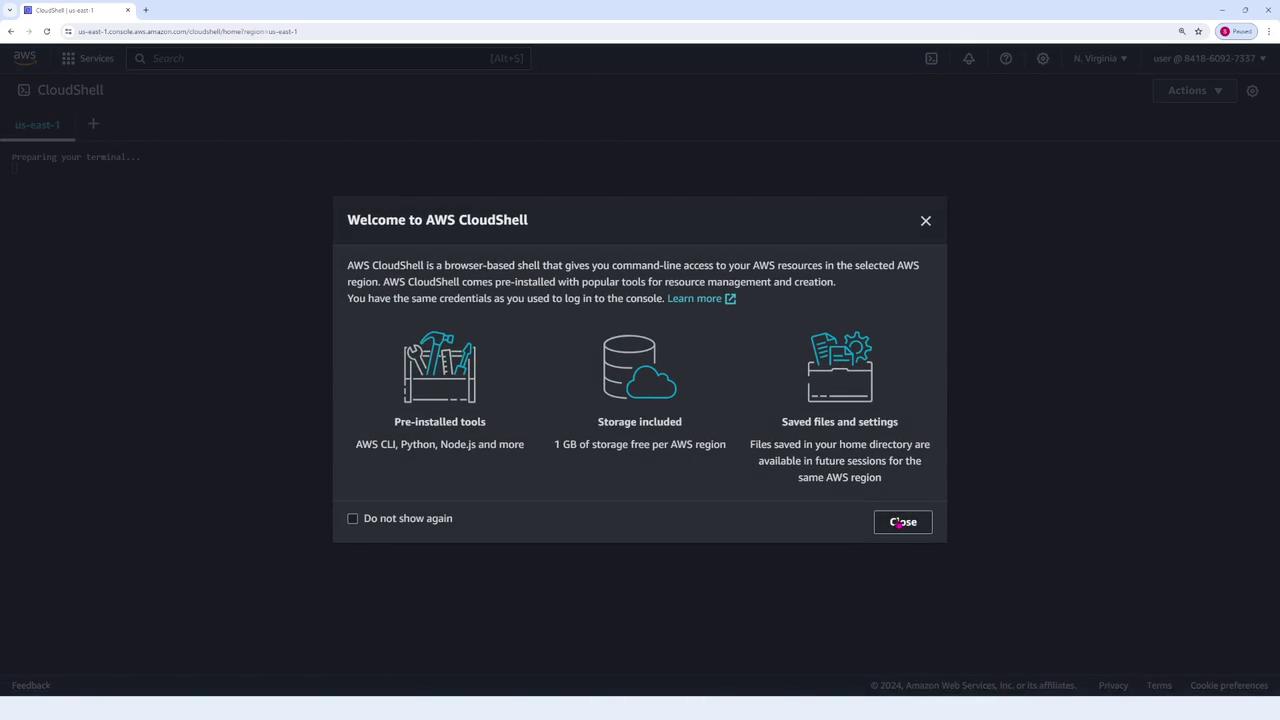Select the us-east-1 terminal tab
The height and width of the screenshot is (720, 1280).
[38, 125]
